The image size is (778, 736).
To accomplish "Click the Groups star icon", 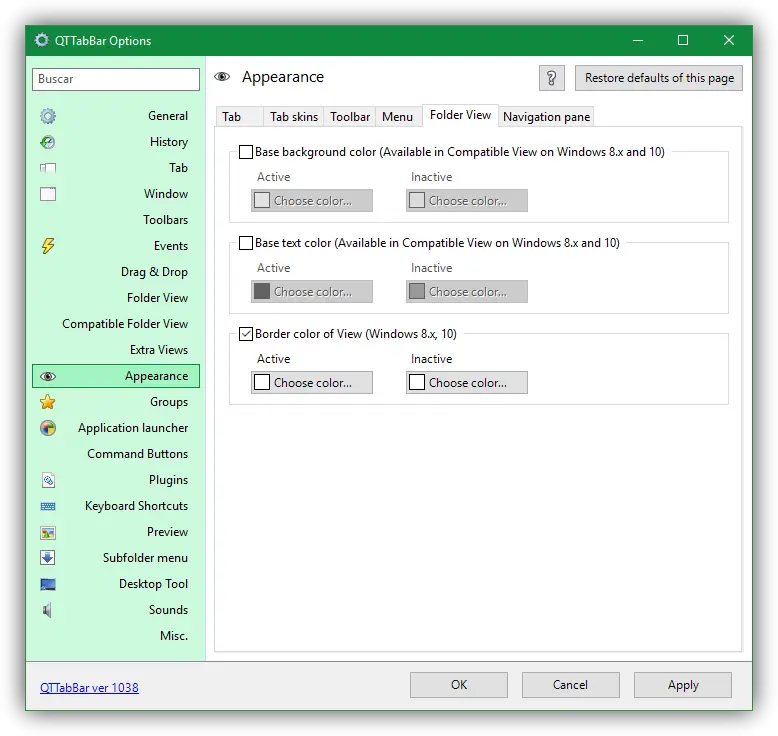I will point(48,402).
